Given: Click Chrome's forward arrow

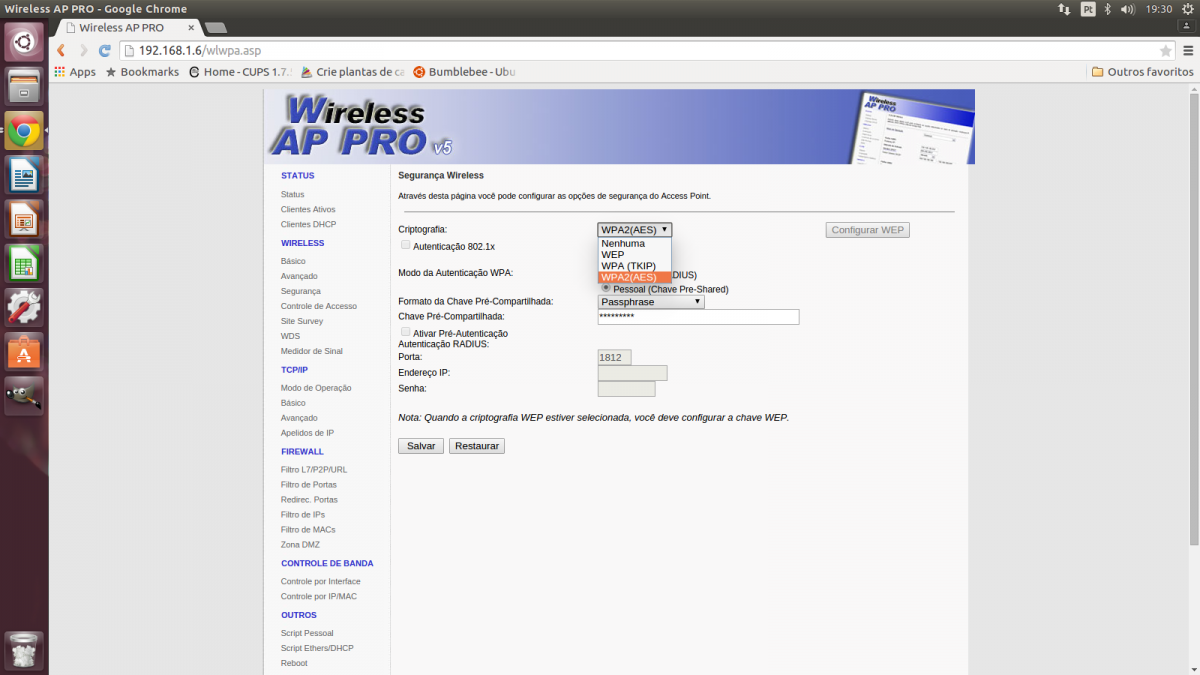Looking at the screenshot, I should click(x=83, y=50).
